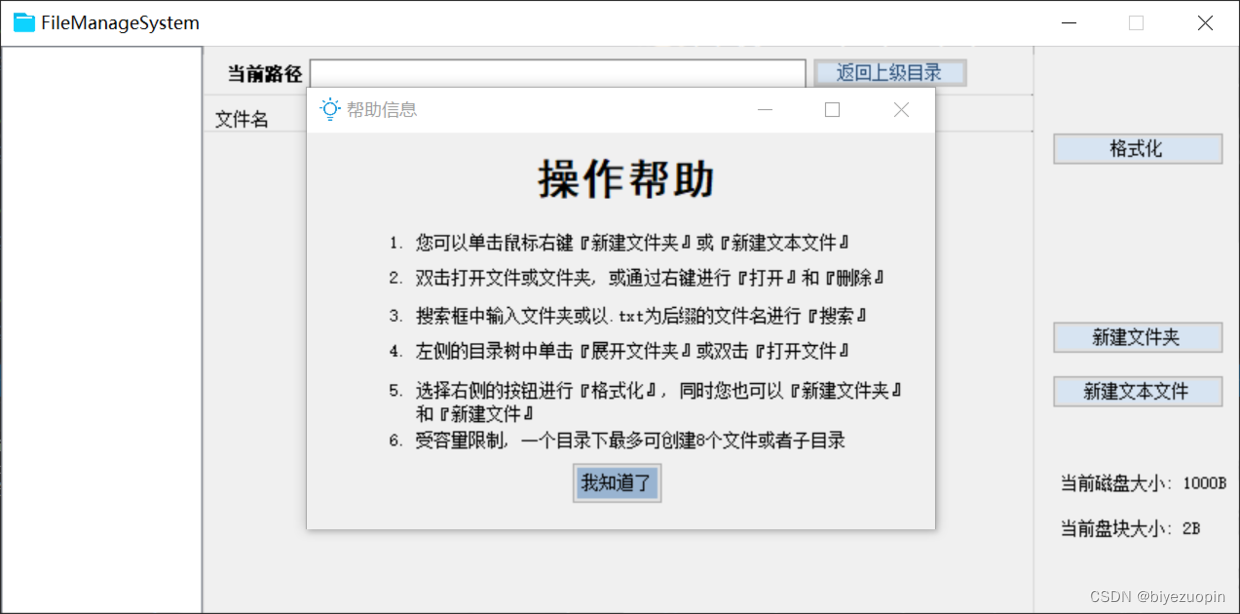Maximize the 帮助信息 dialog
The height and width of the screenshot is (614, 1240).
click(831, 109)
